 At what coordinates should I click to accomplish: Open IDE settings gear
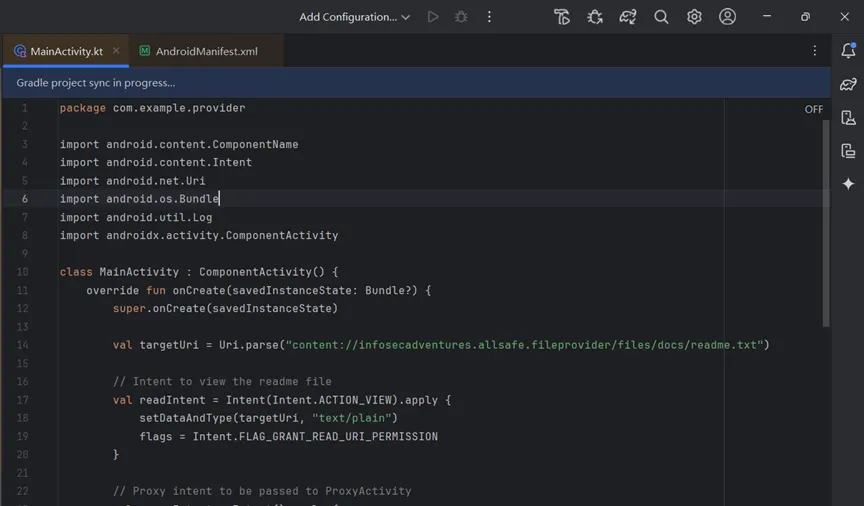[694, 17]
